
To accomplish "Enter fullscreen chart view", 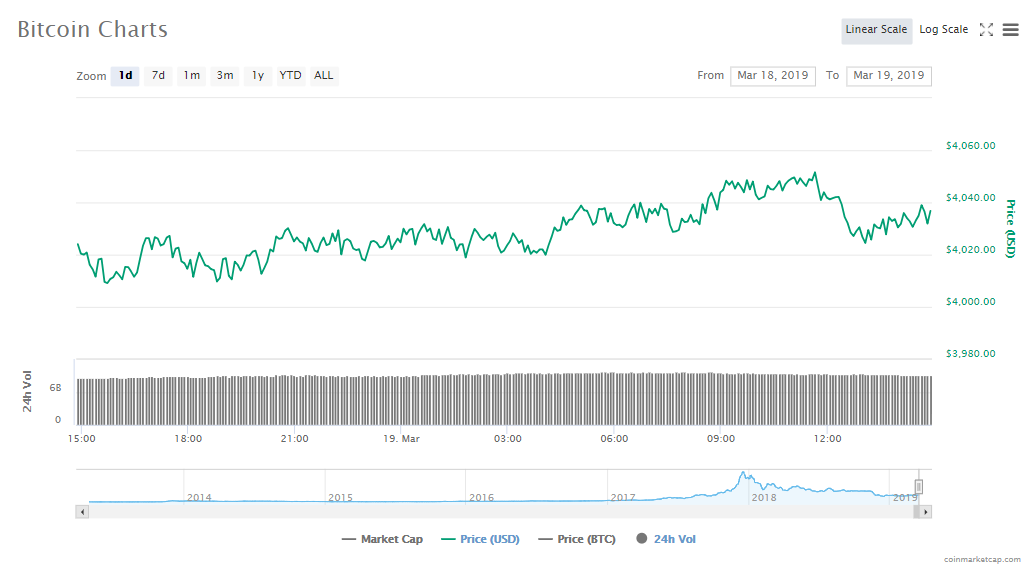I will [986, 30].
